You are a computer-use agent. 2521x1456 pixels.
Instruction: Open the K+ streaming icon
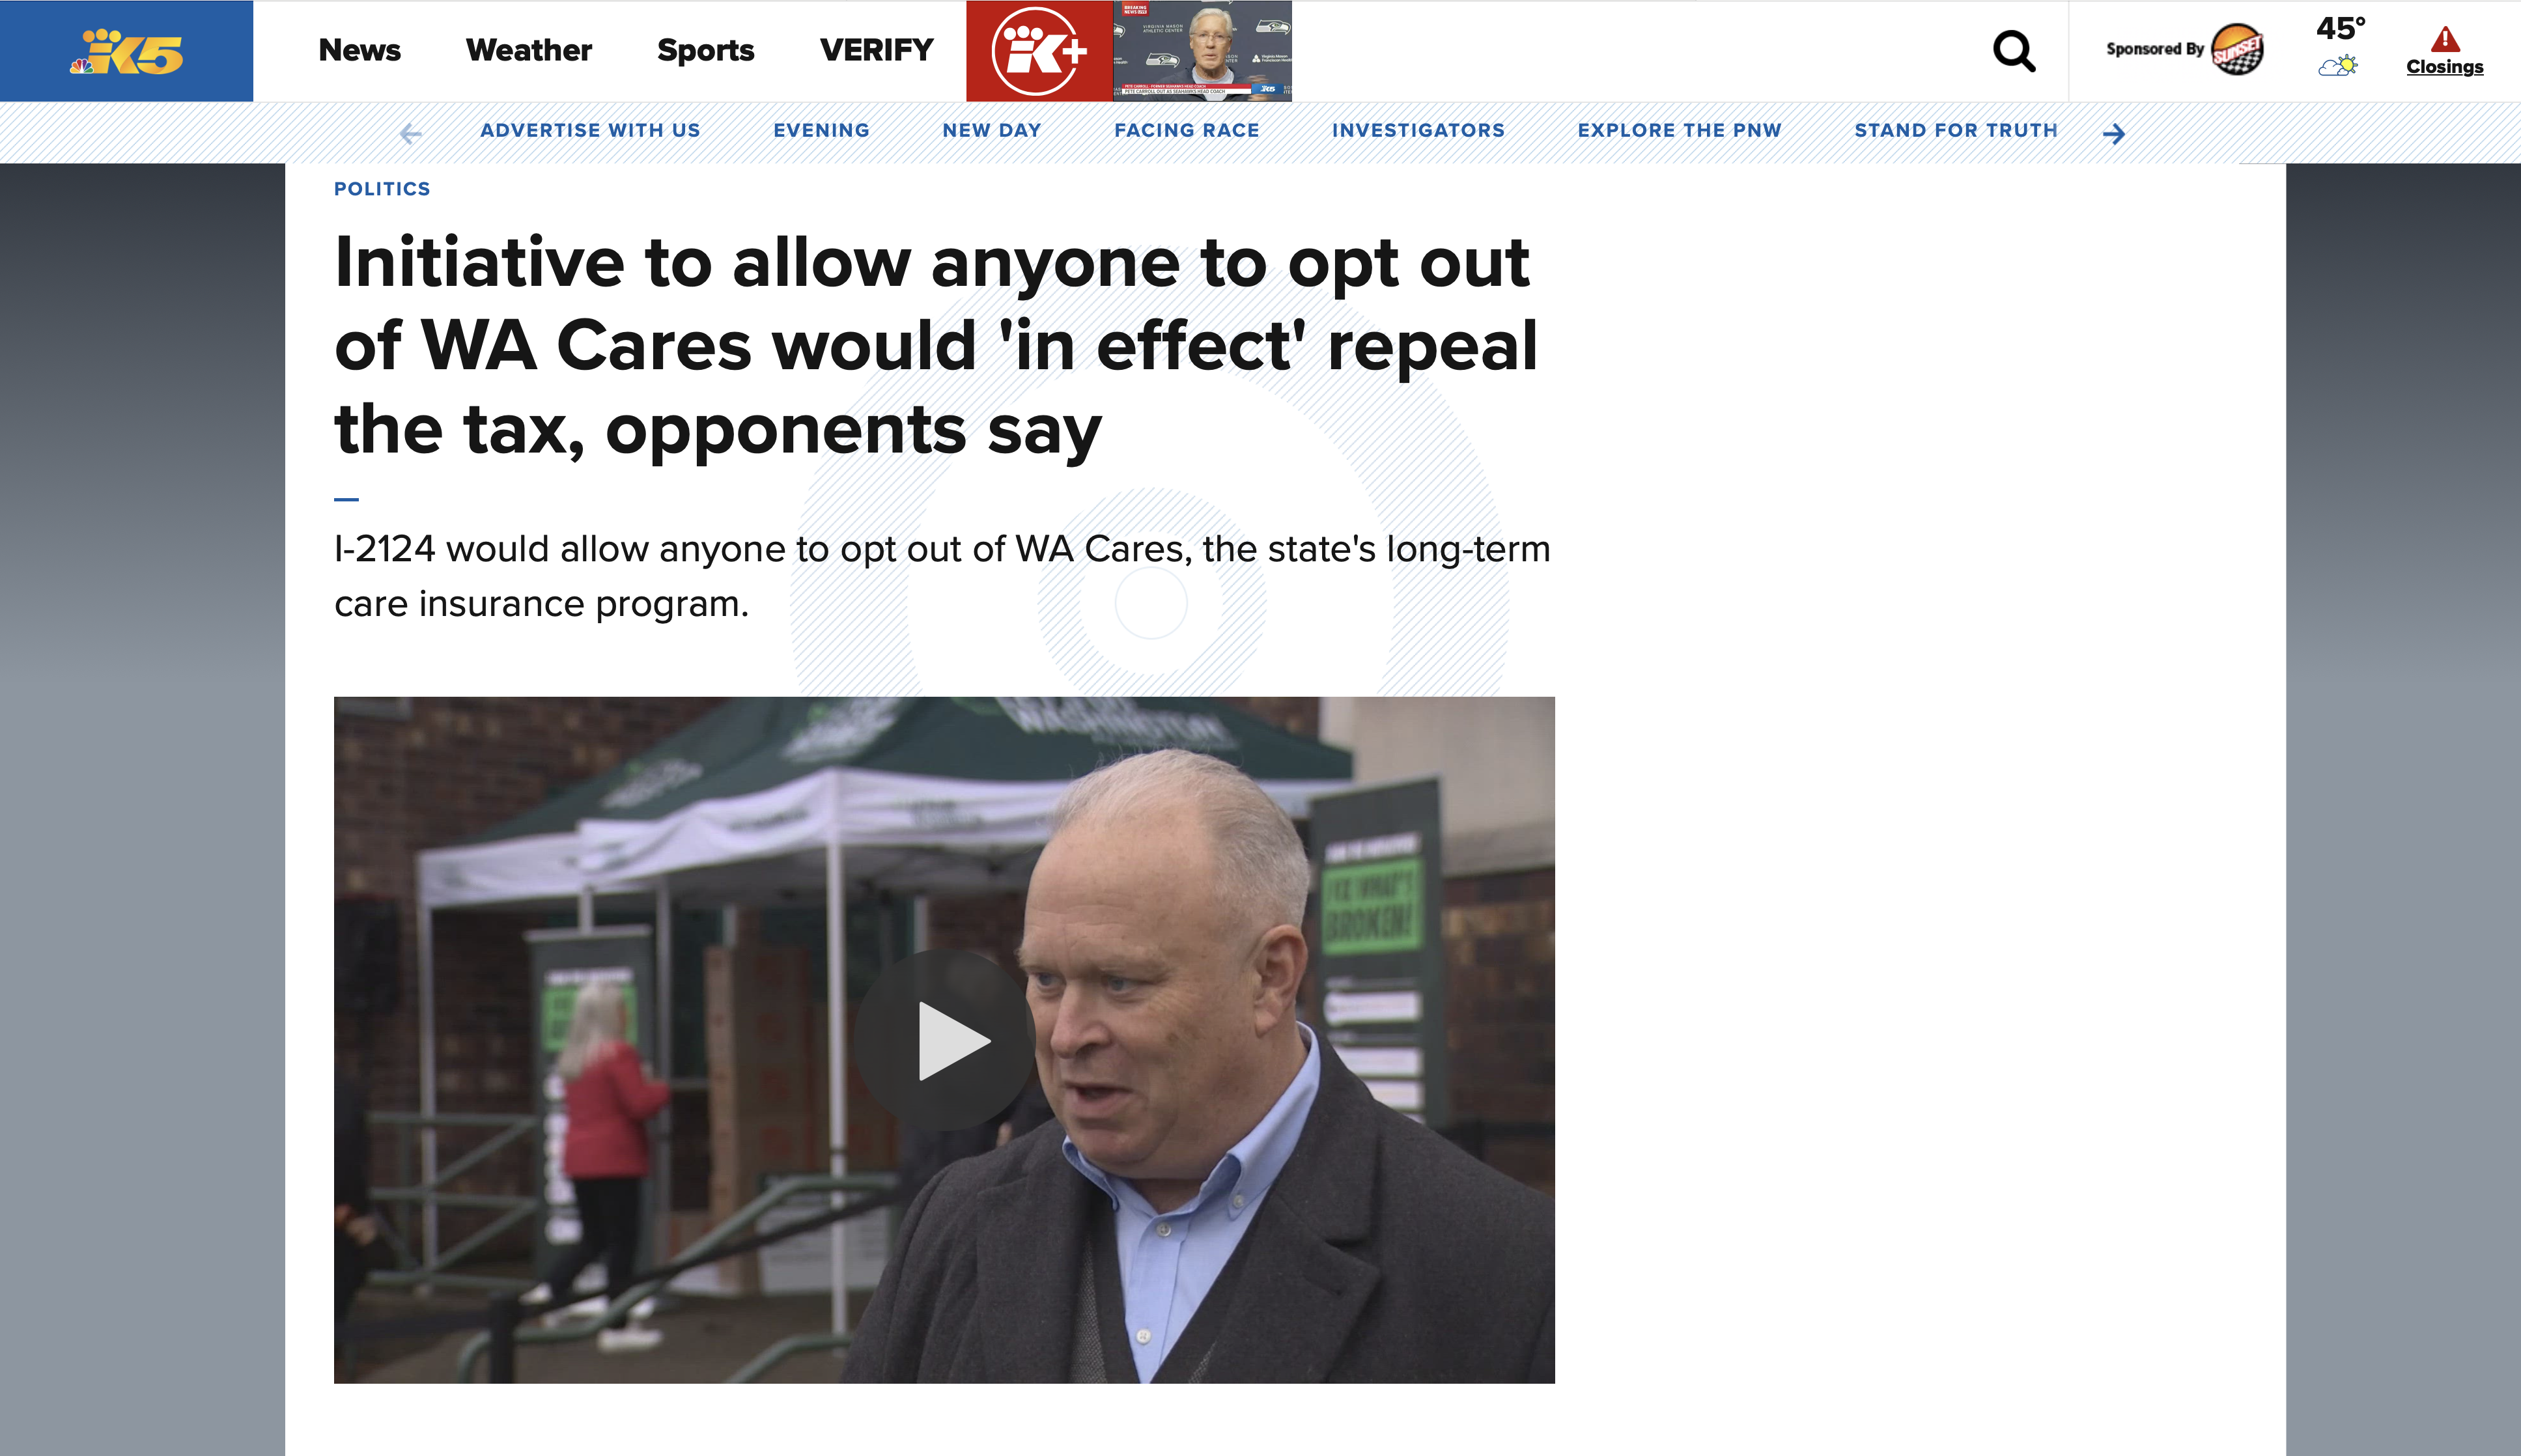point(1039,51)
